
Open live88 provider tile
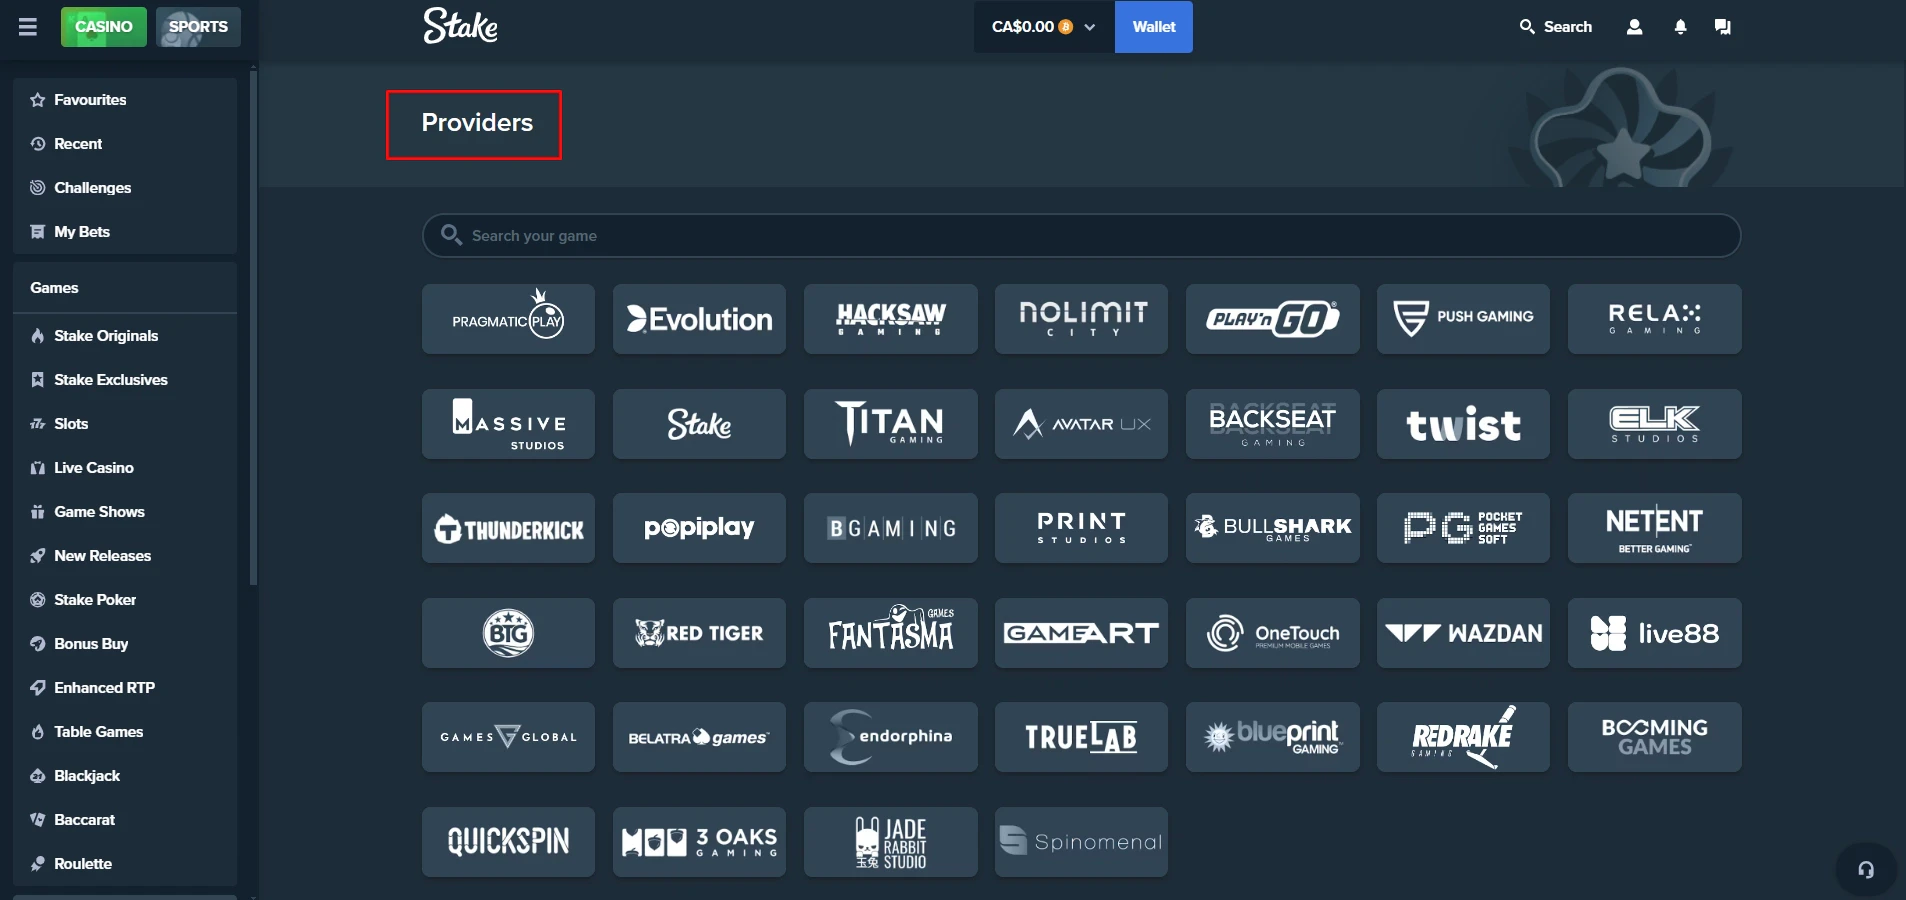click(x=1654, y=633)
